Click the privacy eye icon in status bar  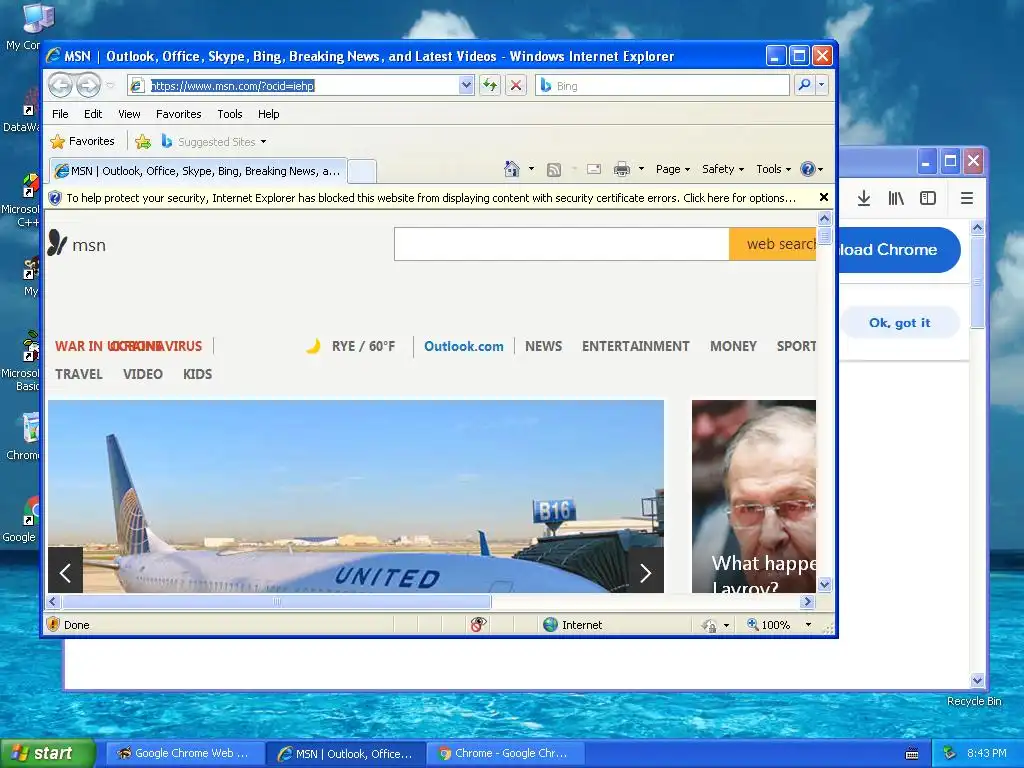pos(479,624)
